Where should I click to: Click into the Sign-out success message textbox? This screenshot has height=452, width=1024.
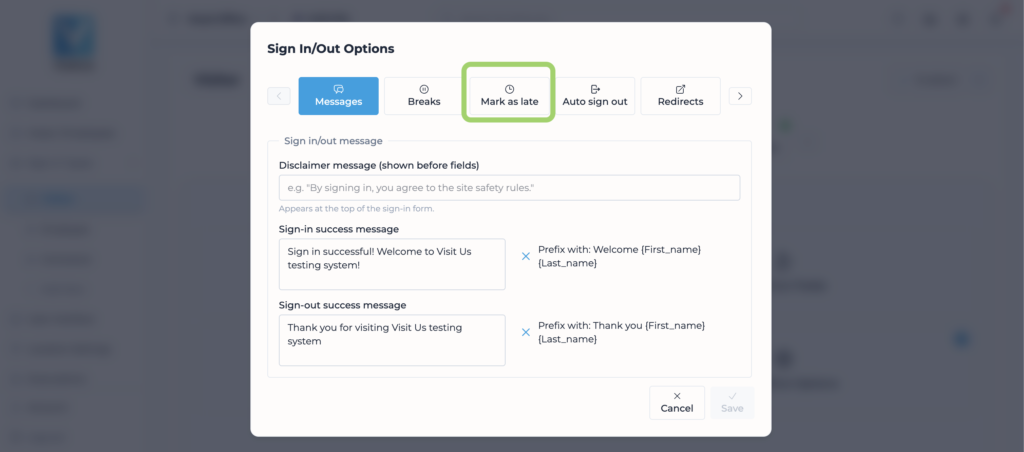tap(392, 340)
